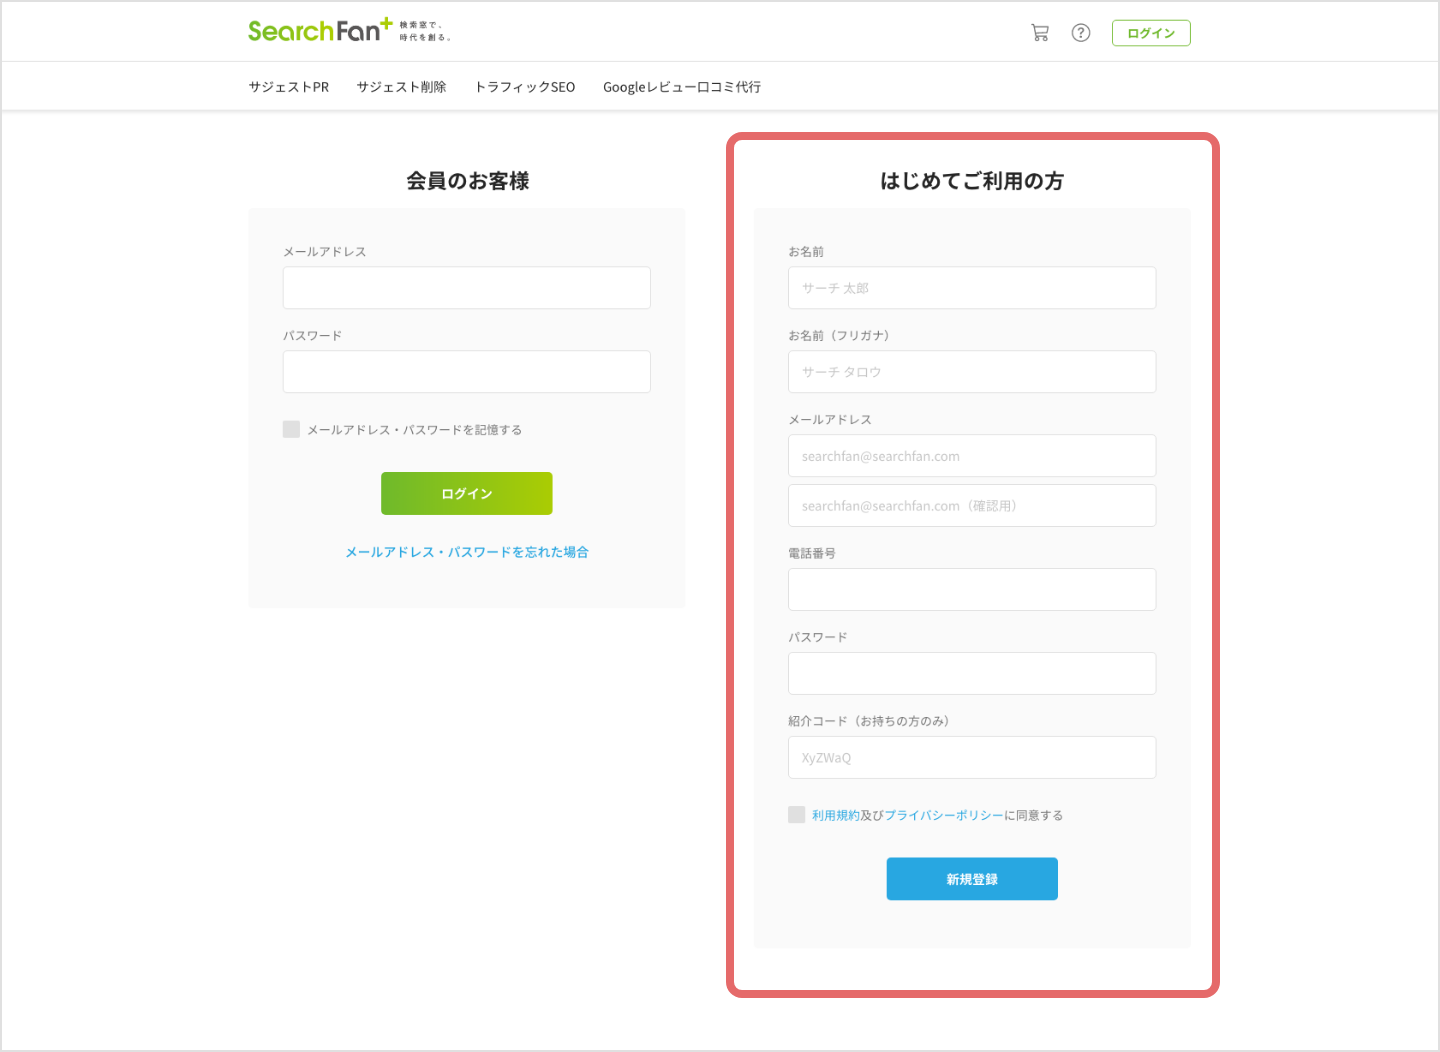This screenshot has height=1052, width=1440.
Task: Click the help question mark icon
Action: (x=1081, y=33)
